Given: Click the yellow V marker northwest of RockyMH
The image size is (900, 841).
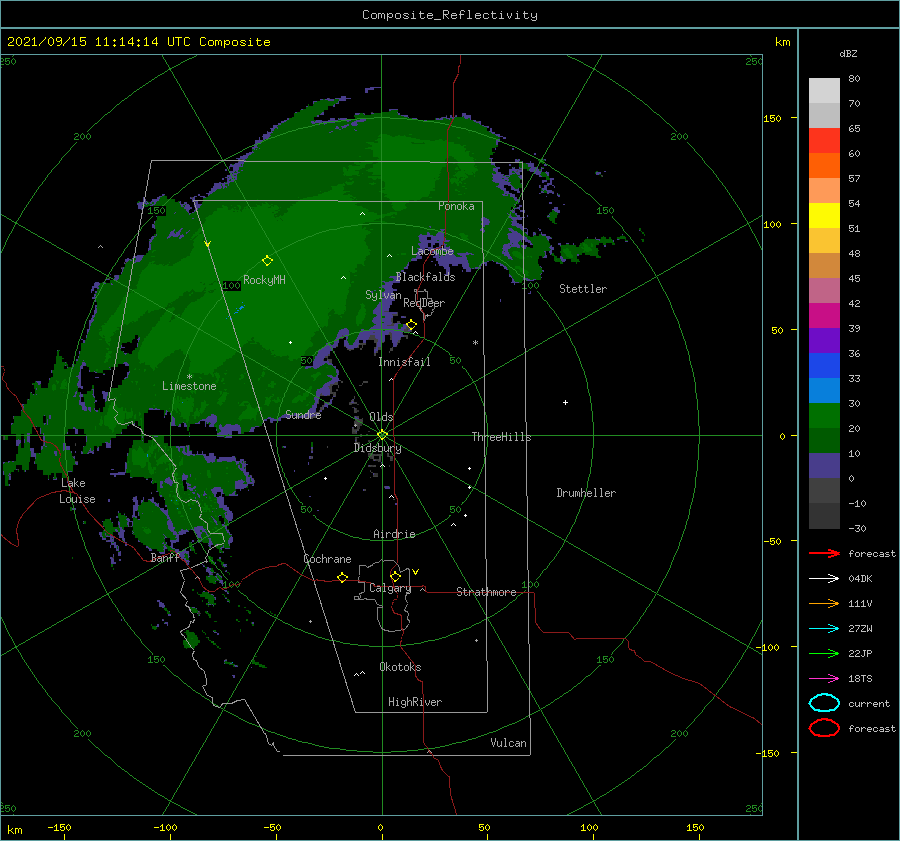Looking at the screenshot, I should [207, 244].
